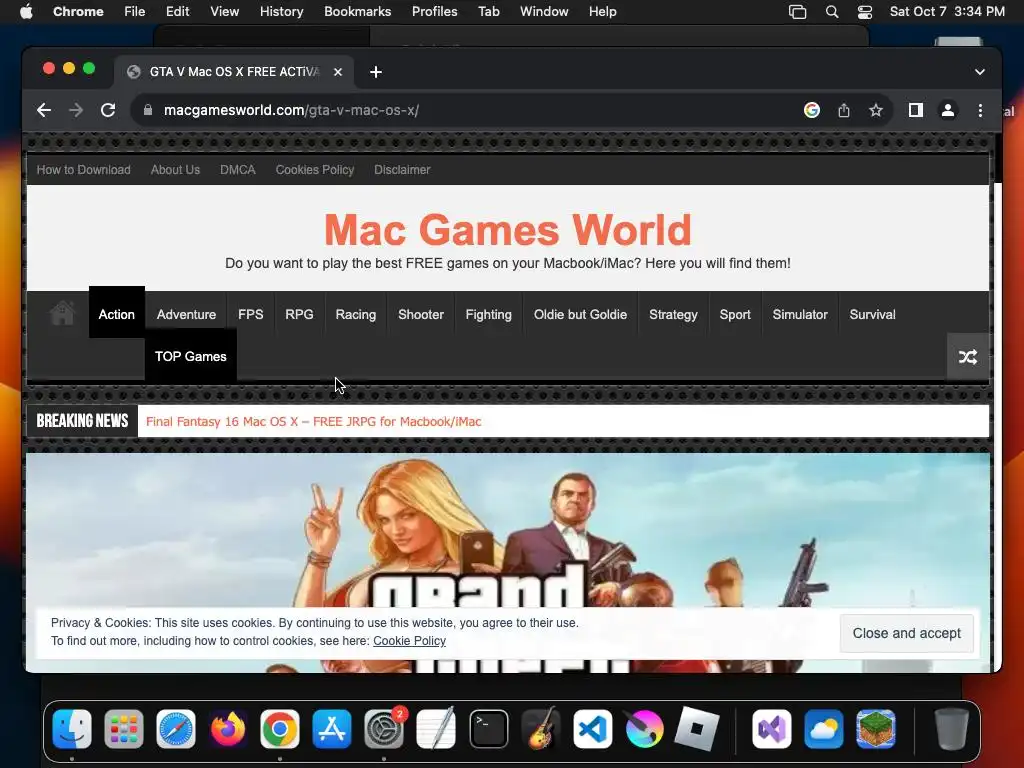Screen dimensions: 1024x768
Task: Launch Firefox from the dock
Action: 228,729
